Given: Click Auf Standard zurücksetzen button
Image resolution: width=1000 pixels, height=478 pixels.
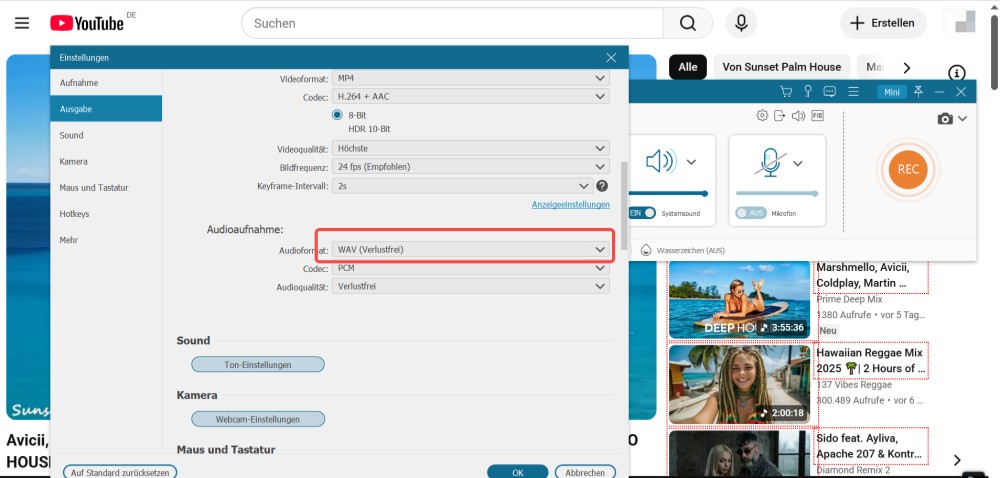Looking at the screenshot, I should tap(120, 472).
